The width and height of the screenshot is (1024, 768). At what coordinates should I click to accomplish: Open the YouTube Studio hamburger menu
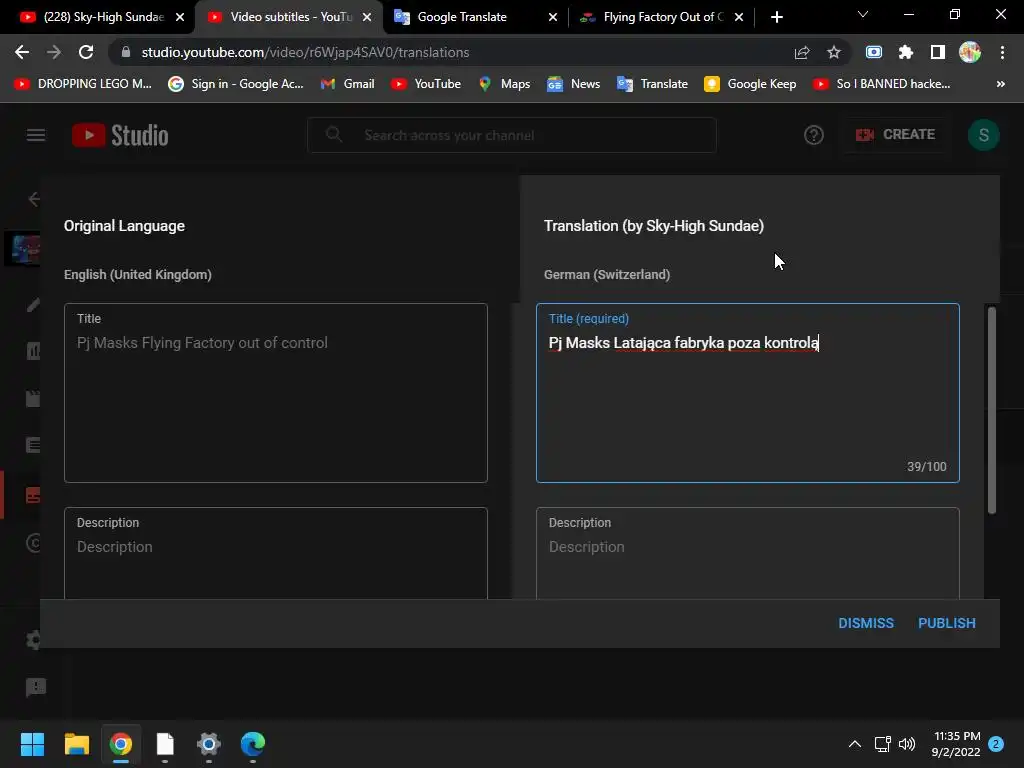[x=36, y=135]
